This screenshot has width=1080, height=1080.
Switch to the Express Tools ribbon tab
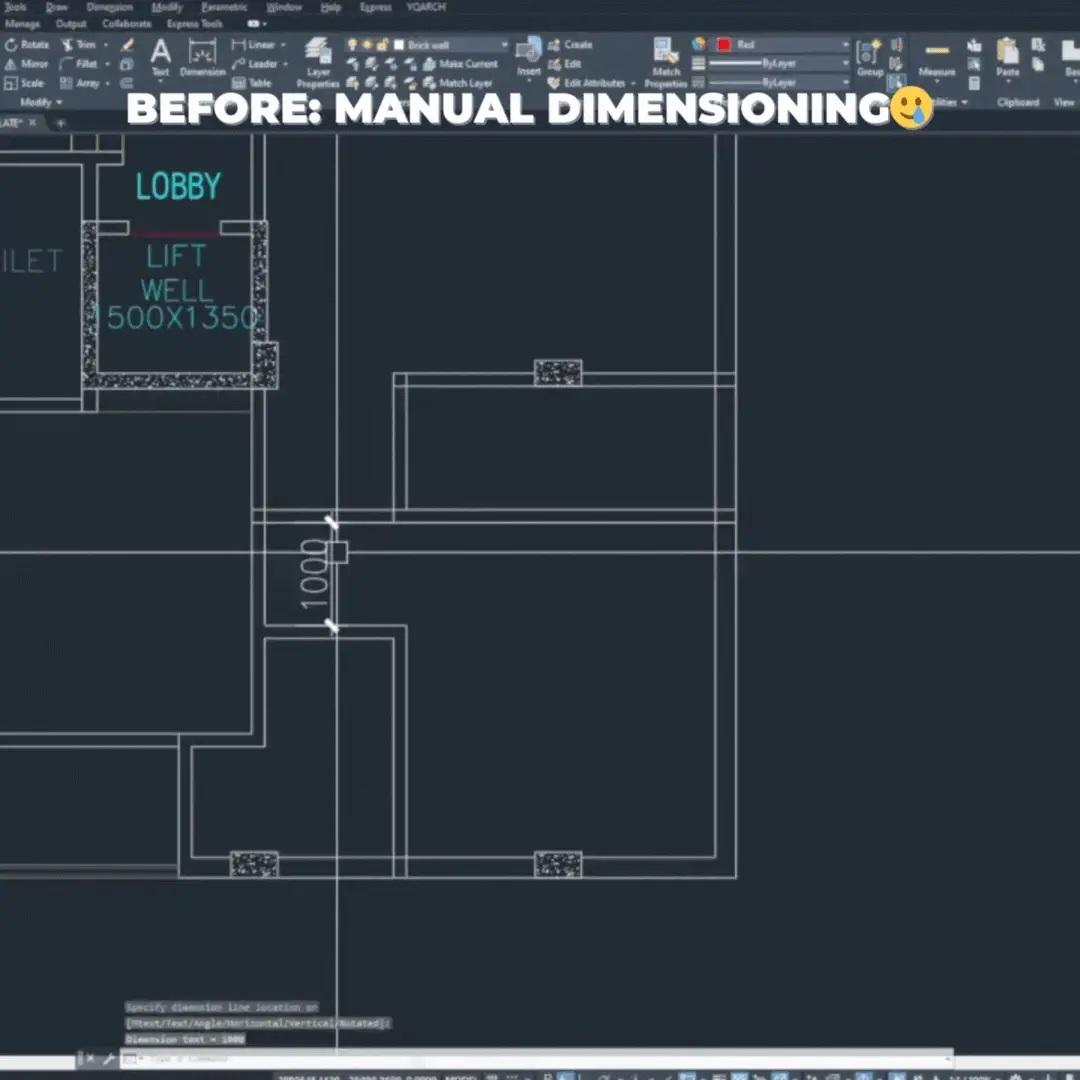(196, 23)
